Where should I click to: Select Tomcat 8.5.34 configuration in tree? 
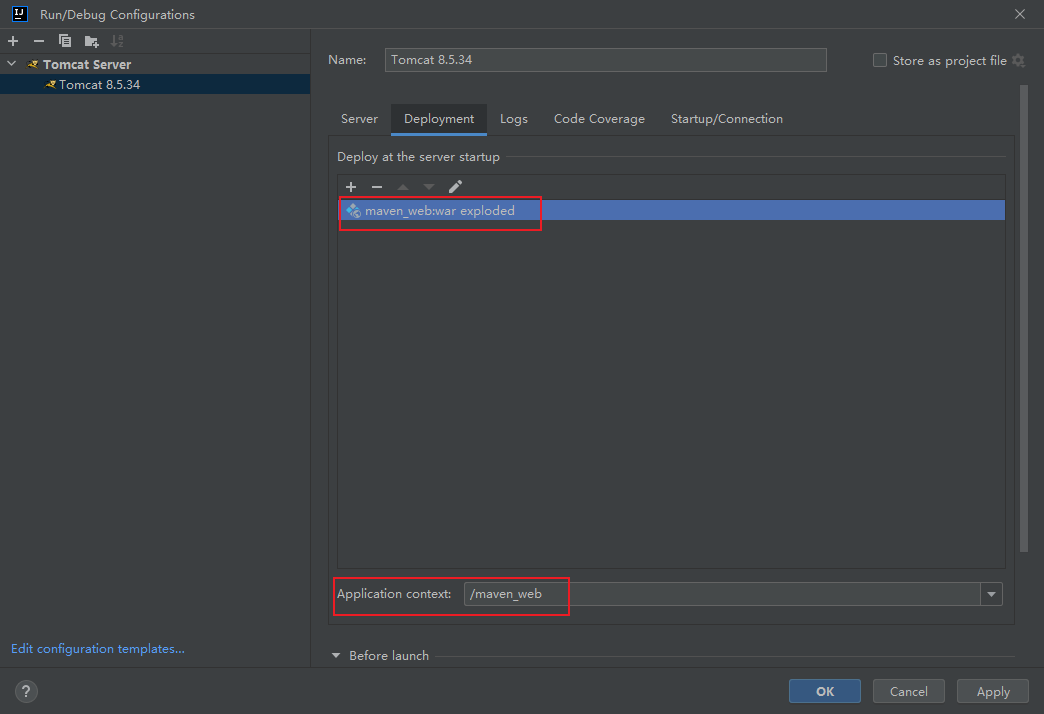click(154, 85)
